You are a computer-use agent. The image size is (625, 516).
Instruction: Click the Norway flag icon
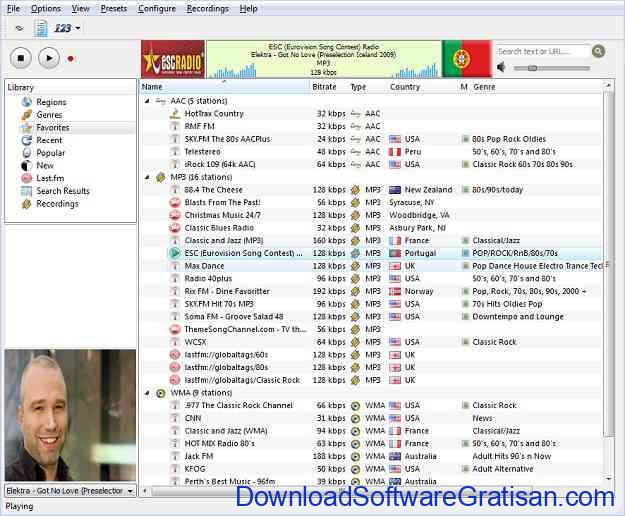[395, 291]
